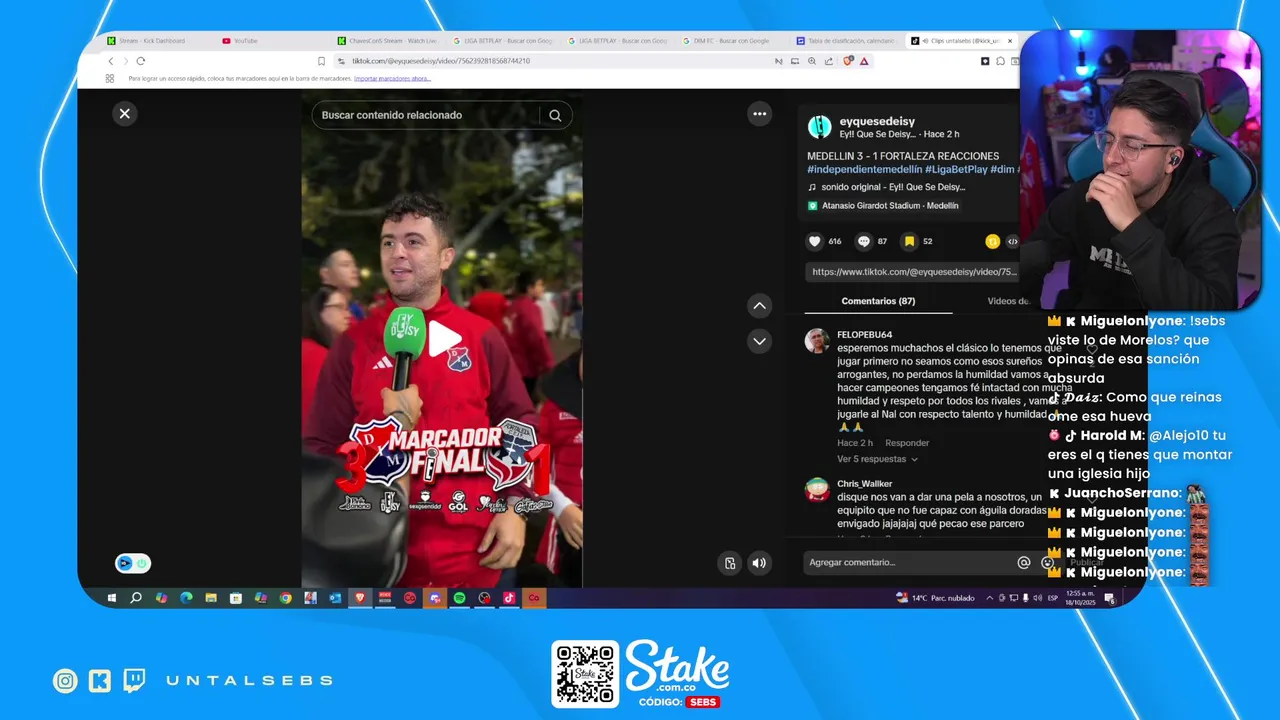Viewport: 1280px width, 720px height.
Task: Click the zoom magnifier in address bar
Action: point(812,61)
